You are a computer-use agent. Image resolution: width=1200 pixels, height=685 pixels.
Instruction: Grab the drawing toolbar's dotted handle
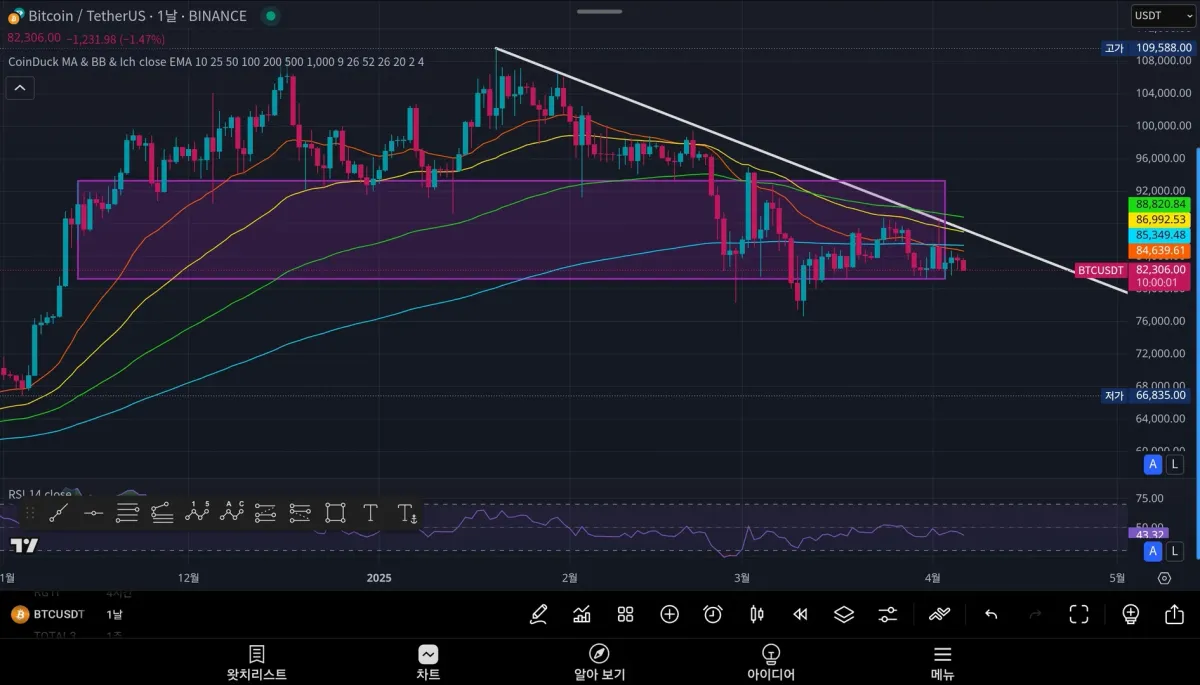click(30, 514)
